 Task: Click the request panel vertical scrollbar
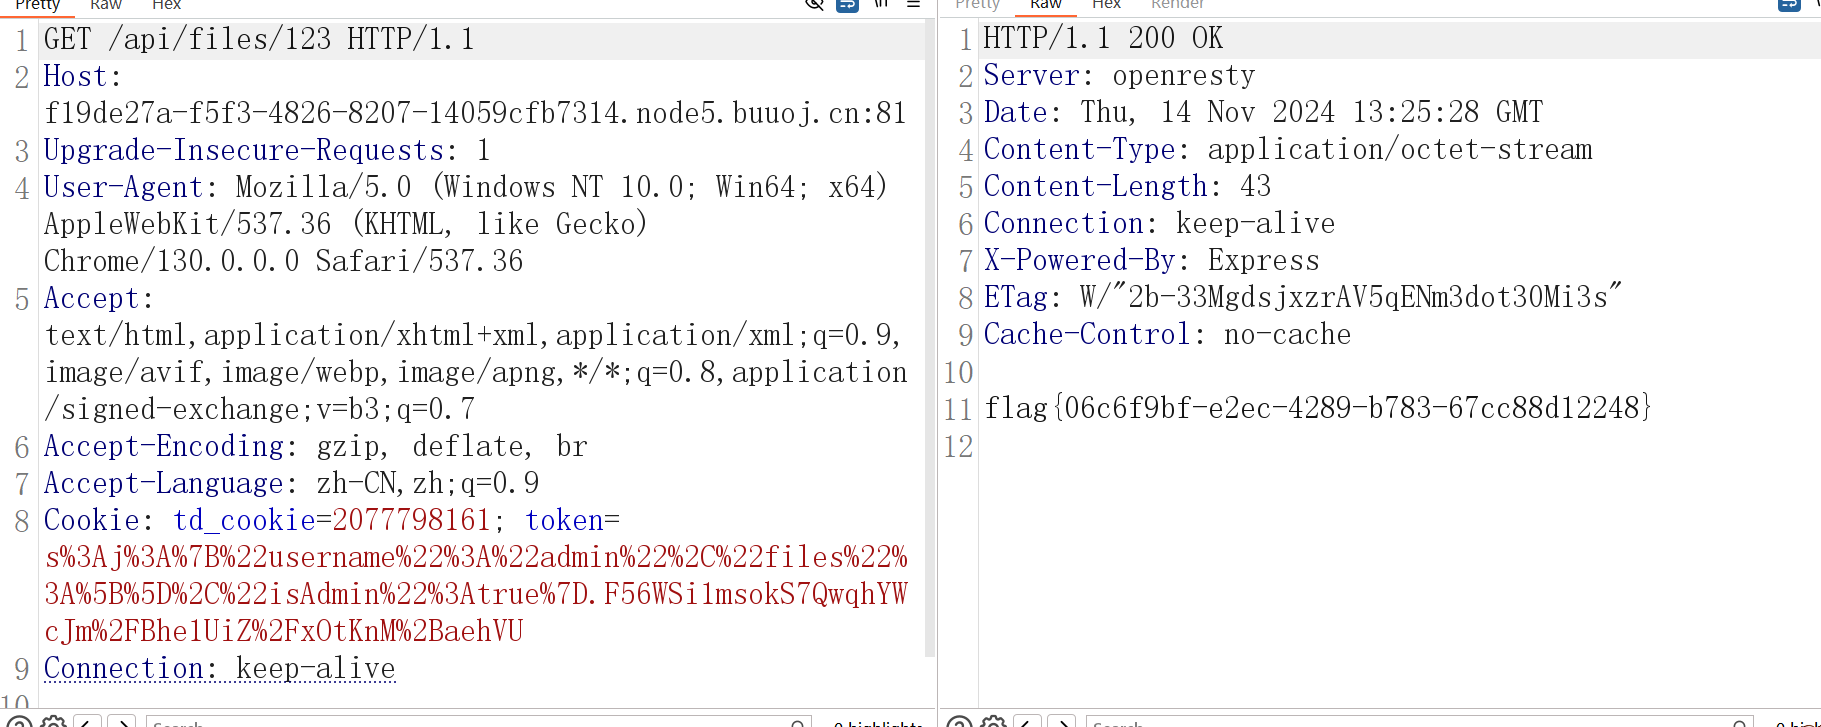[930, 338]
